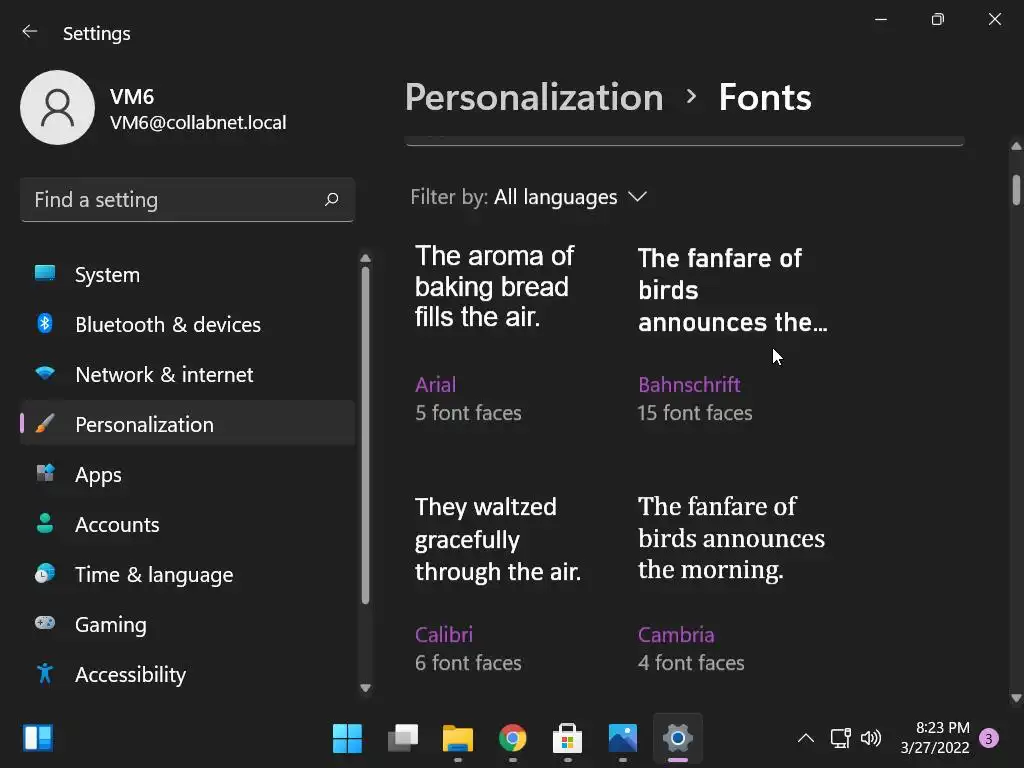
Task: Click the fonts page scroll down arrow
Action: [1016, 698]
